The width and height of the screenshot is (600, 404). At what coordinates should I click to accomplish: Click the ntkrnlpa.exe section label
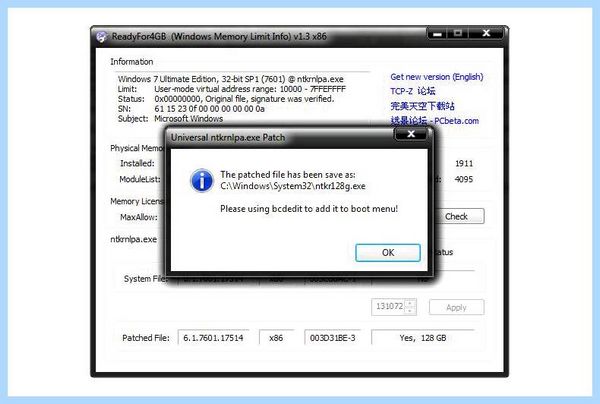pyautogui.click(x=134, y=239)
